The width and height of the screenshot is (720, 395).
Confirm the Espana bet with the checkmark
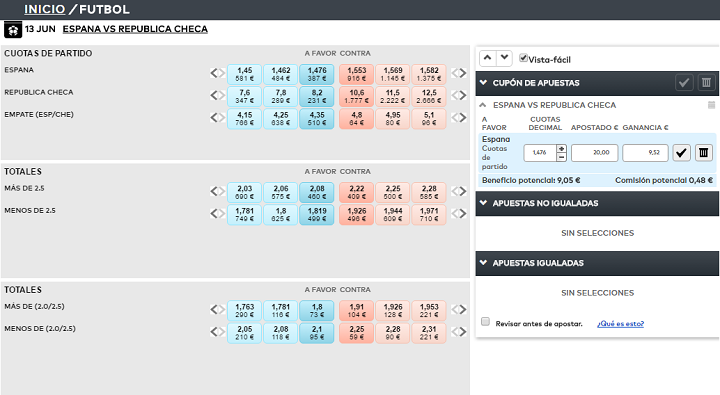click(681, 152)
